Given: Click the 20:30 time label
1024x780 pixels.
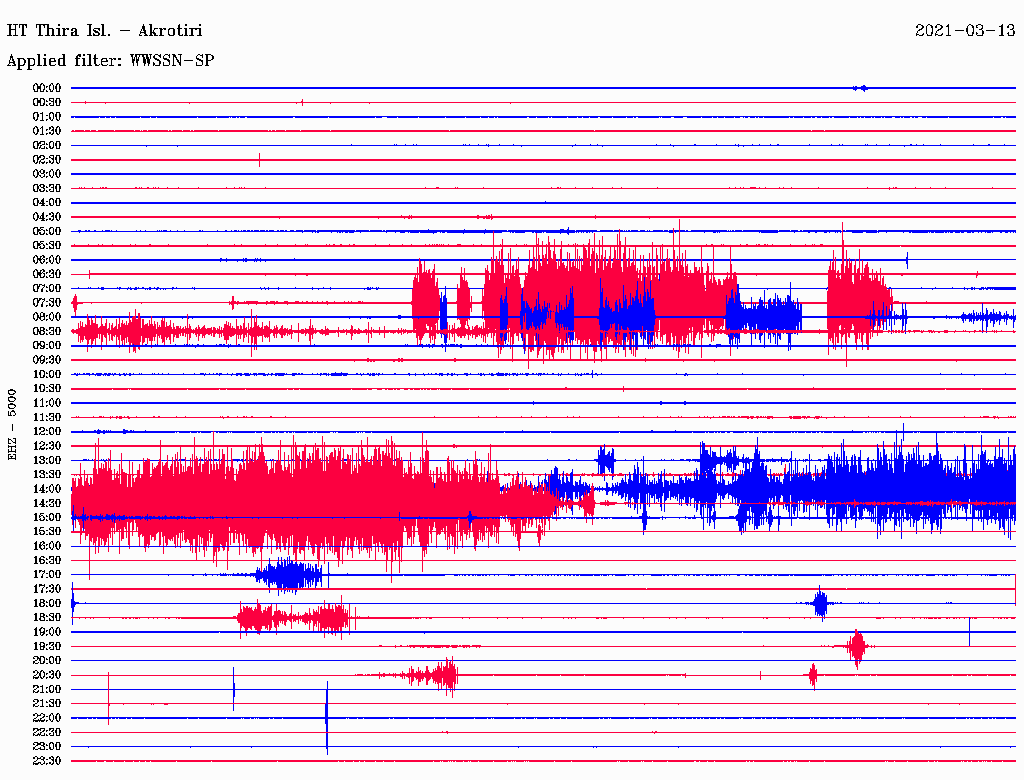Looking at the screenshot, I should 47,675.
